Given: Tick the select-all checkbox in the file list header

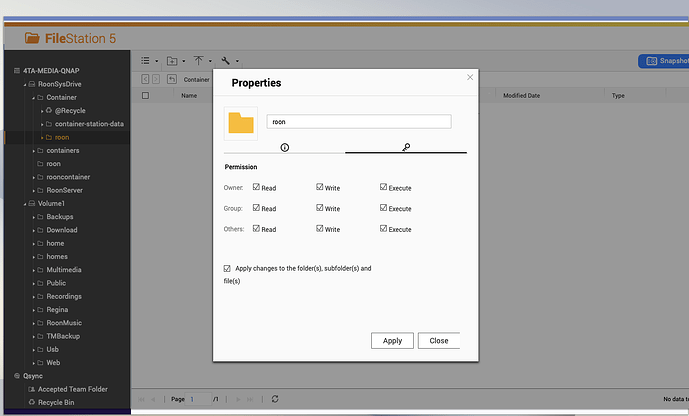Looking at the screenshot, I should [x=145, y=95].
